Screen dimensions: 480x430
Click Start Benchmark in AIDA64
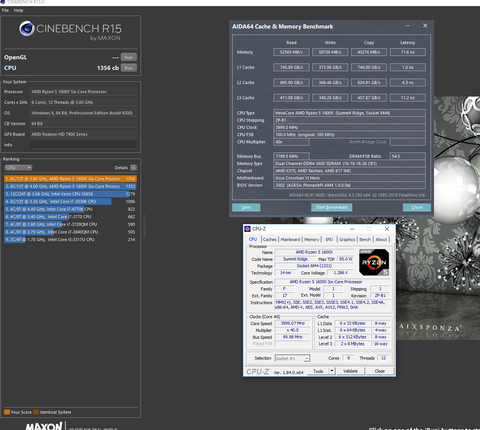[332, 207]
